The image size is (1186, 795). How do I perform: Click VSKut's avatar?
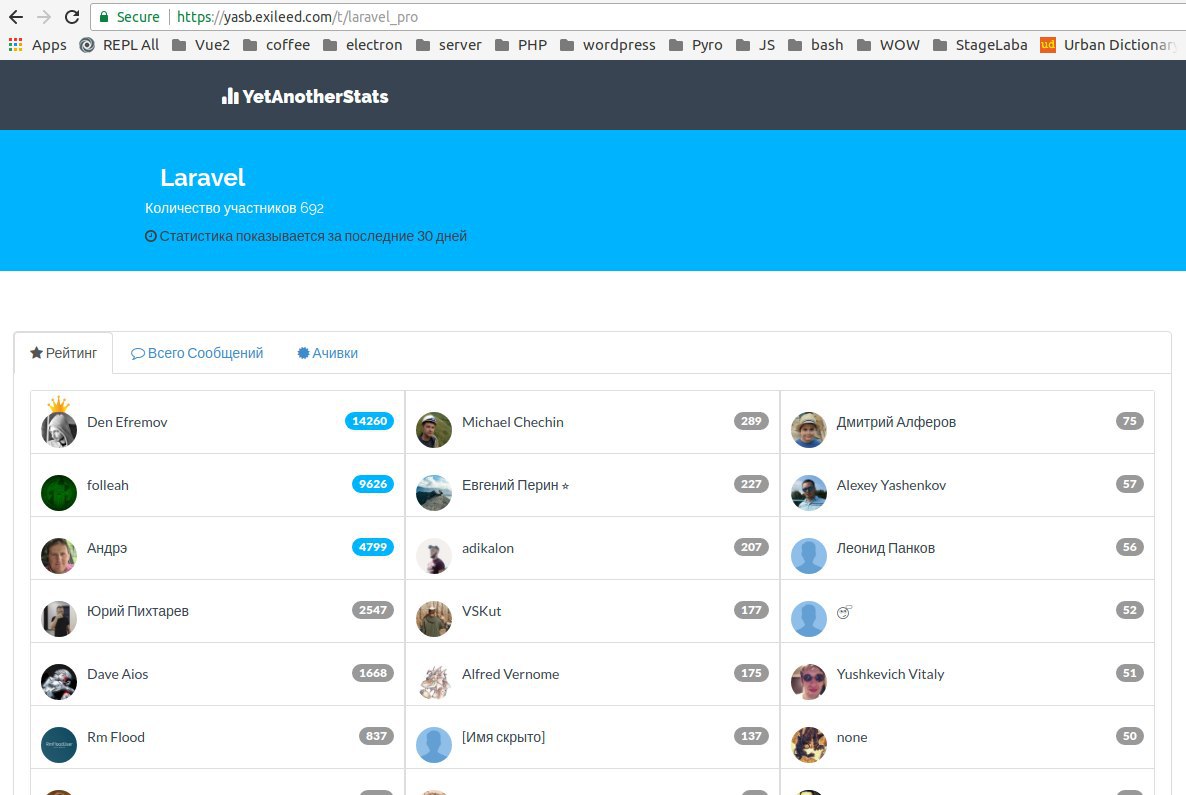pos(434,618)
